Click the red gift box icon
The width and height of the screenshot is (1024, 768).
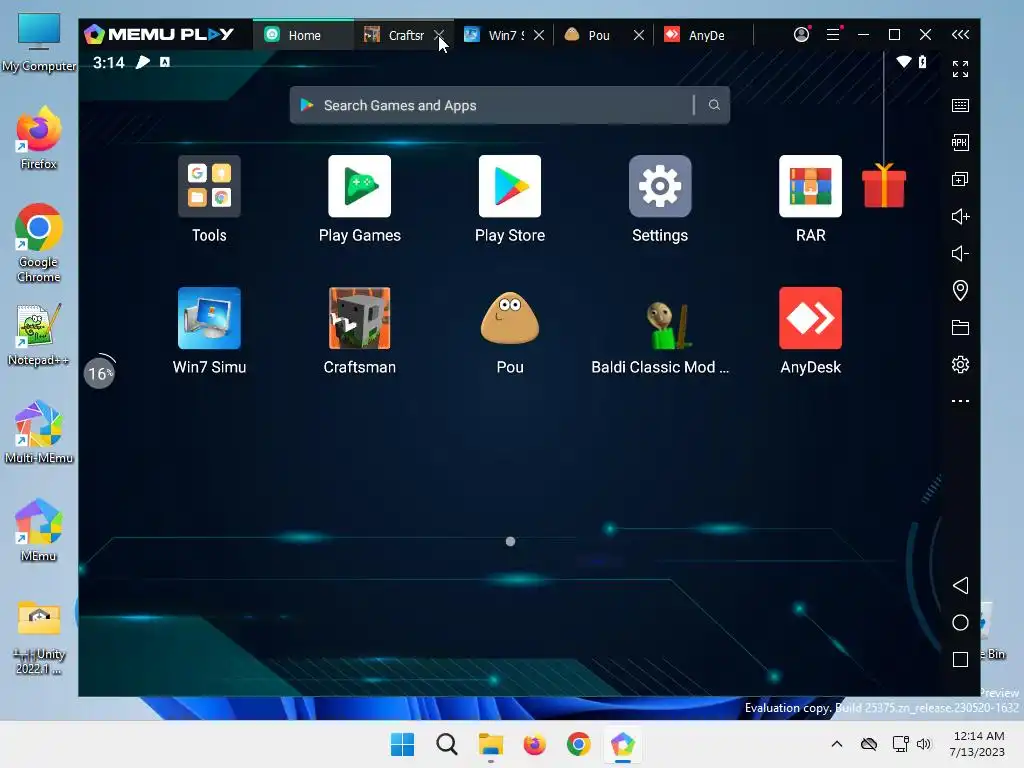(x=884, y=186)
